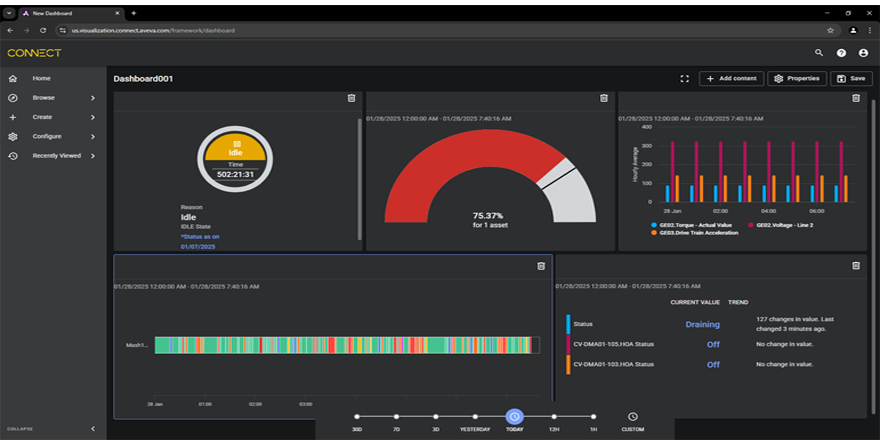The width and height of the screenshot is (880, 444).
Task: Save the dashboard
Action: [851, 78]
